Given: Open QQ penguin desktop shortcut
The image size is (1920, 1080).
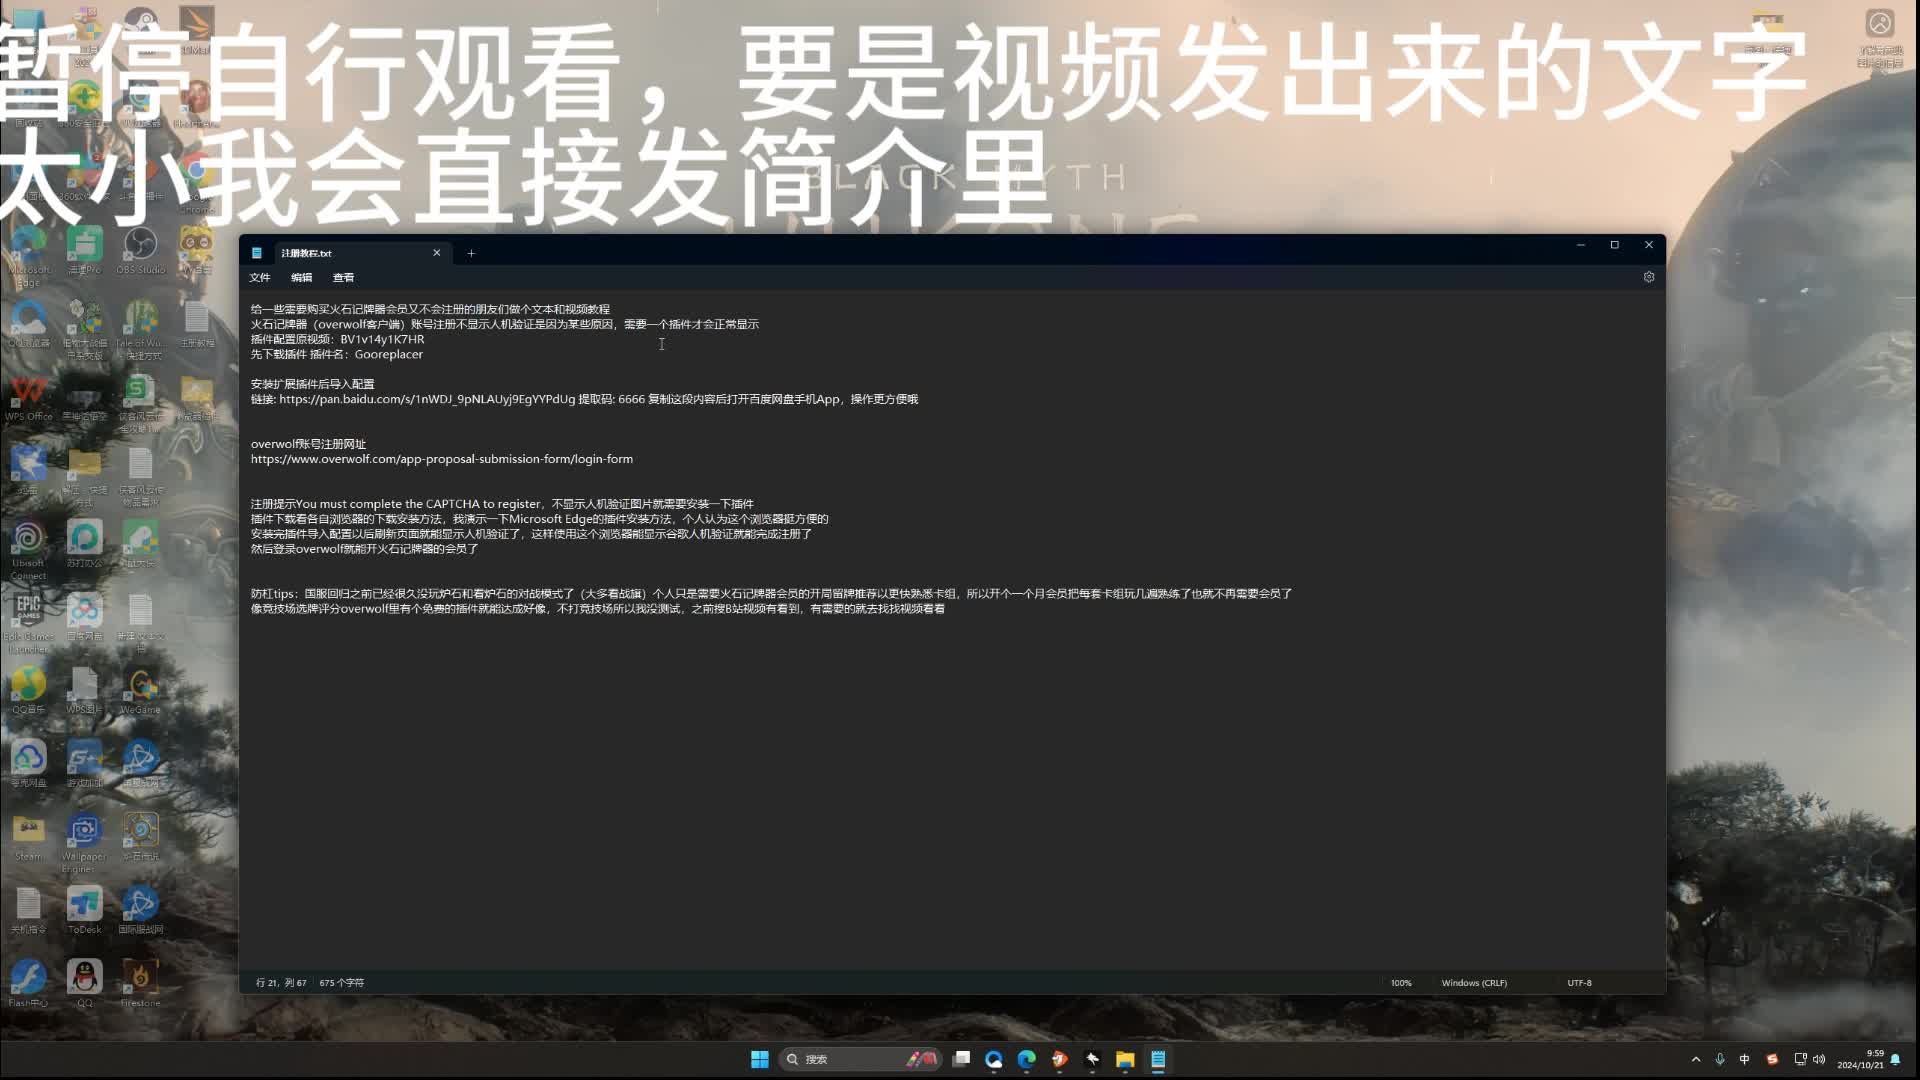Looking at the screenshot, I should pos(85,984).
